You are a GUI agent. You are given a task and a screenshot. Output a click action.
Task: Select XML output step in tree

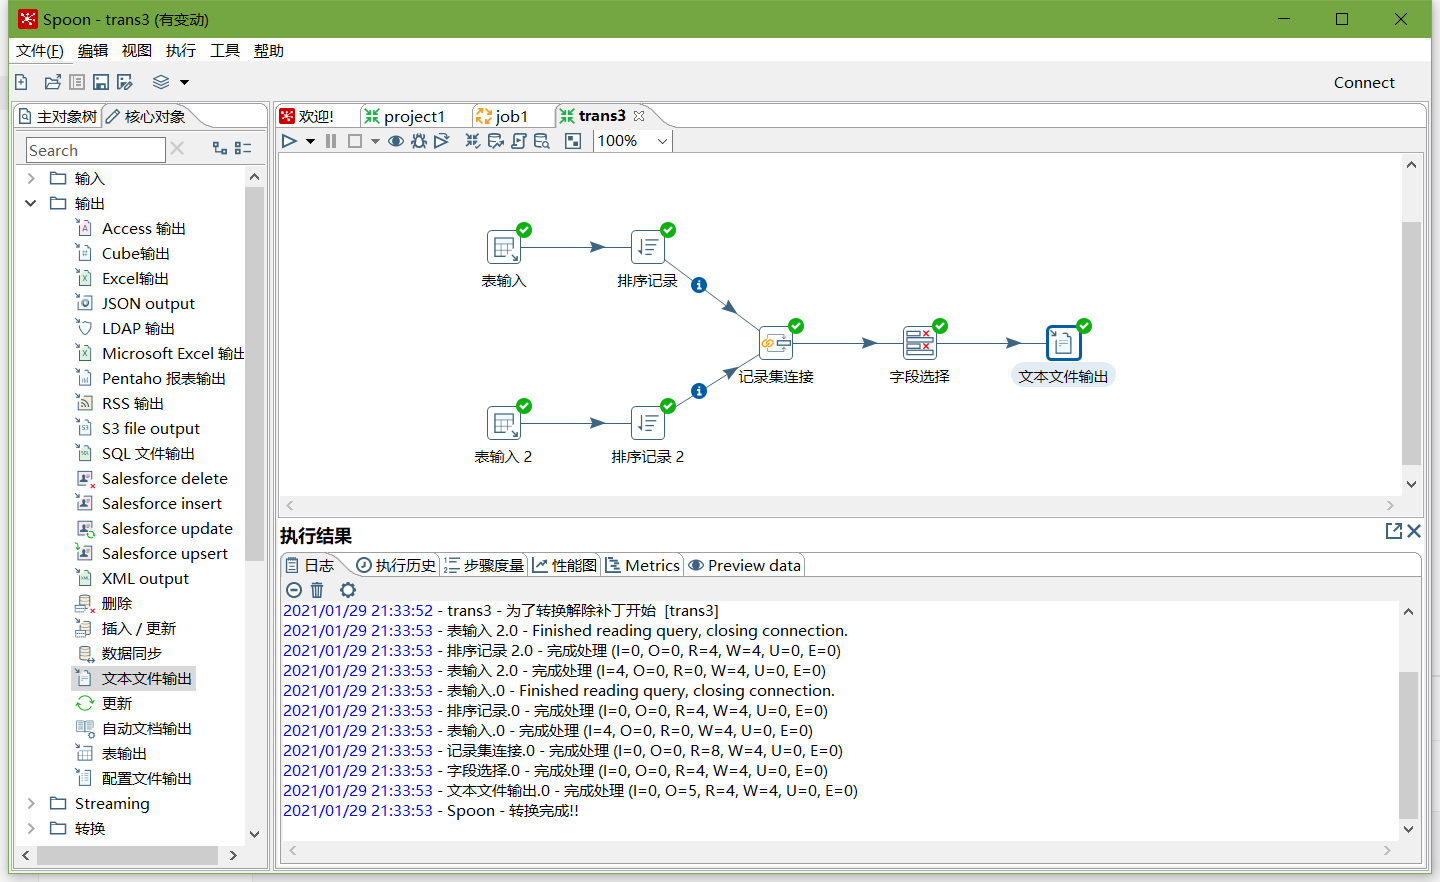tap(145, 579)
